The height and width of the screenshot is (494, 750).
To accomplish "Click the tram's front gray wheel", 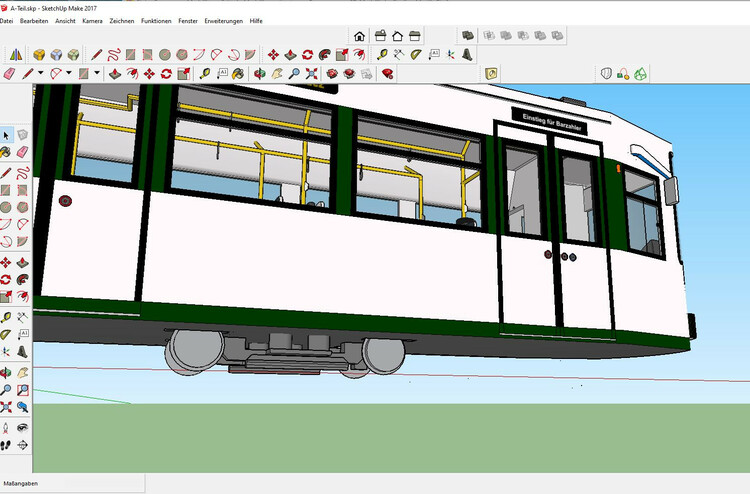I will coord(383,355).
